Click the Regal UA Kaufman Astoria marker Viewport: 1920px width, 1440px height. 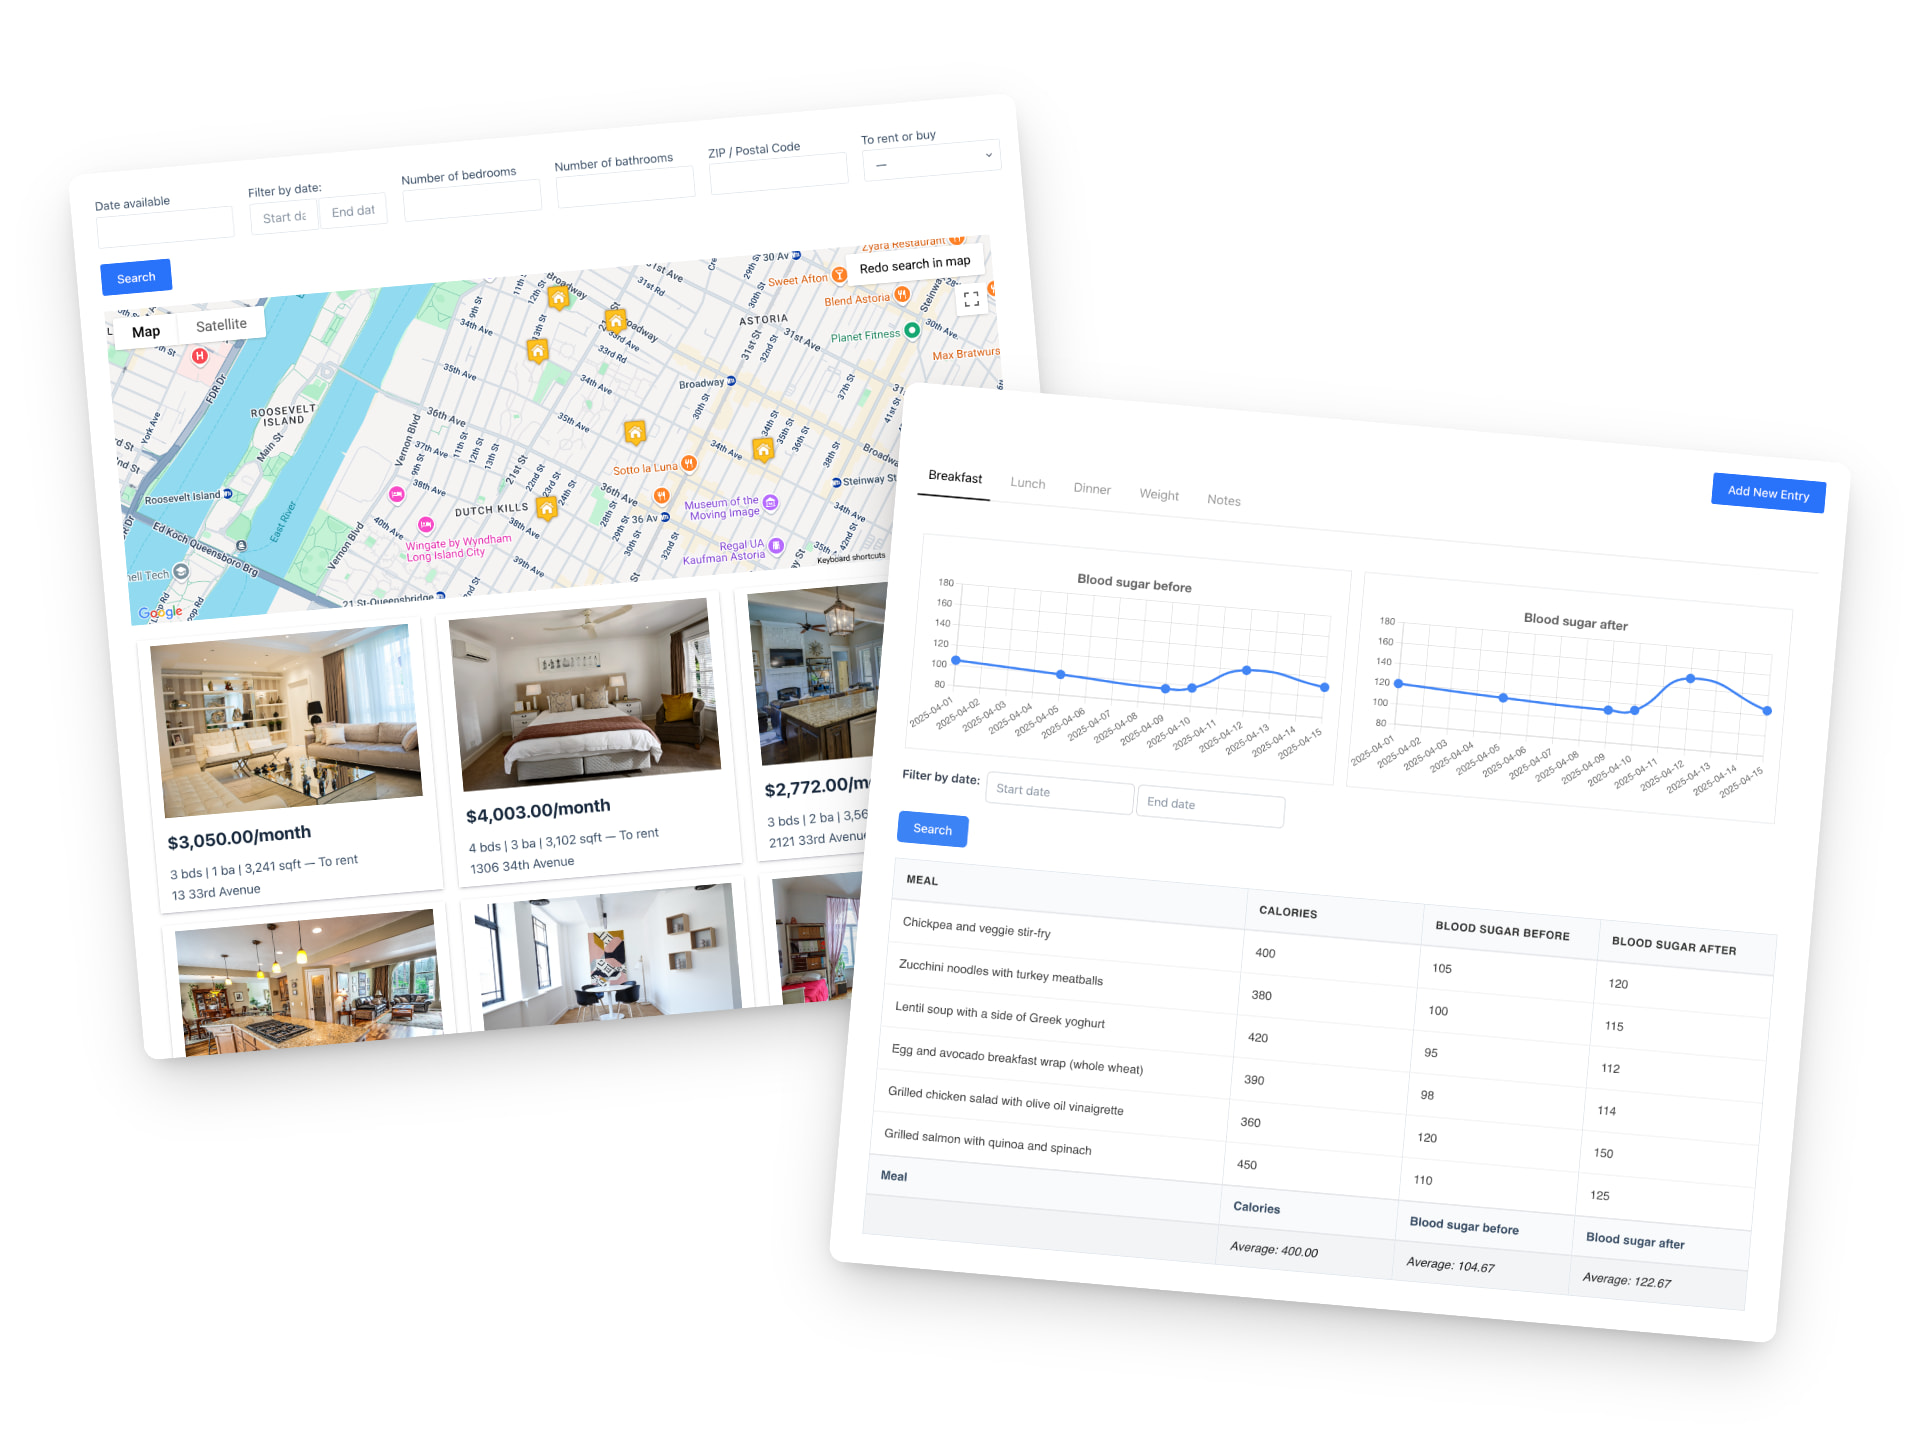(x=776, y=546)
